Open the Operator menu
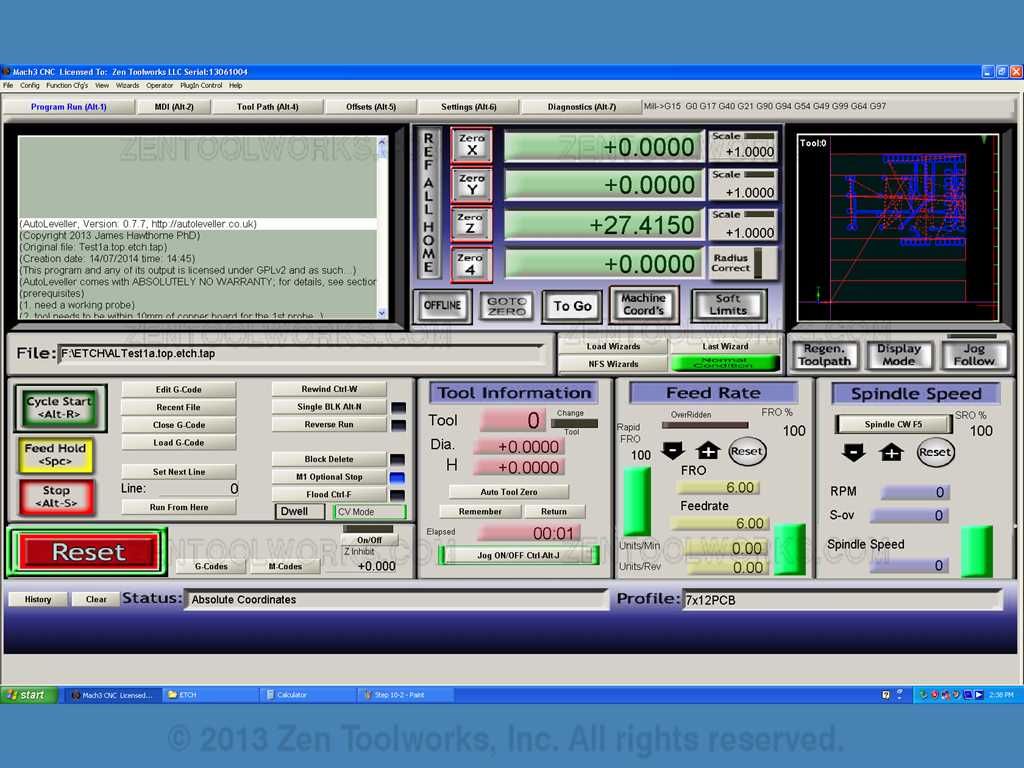 [160, 86]
